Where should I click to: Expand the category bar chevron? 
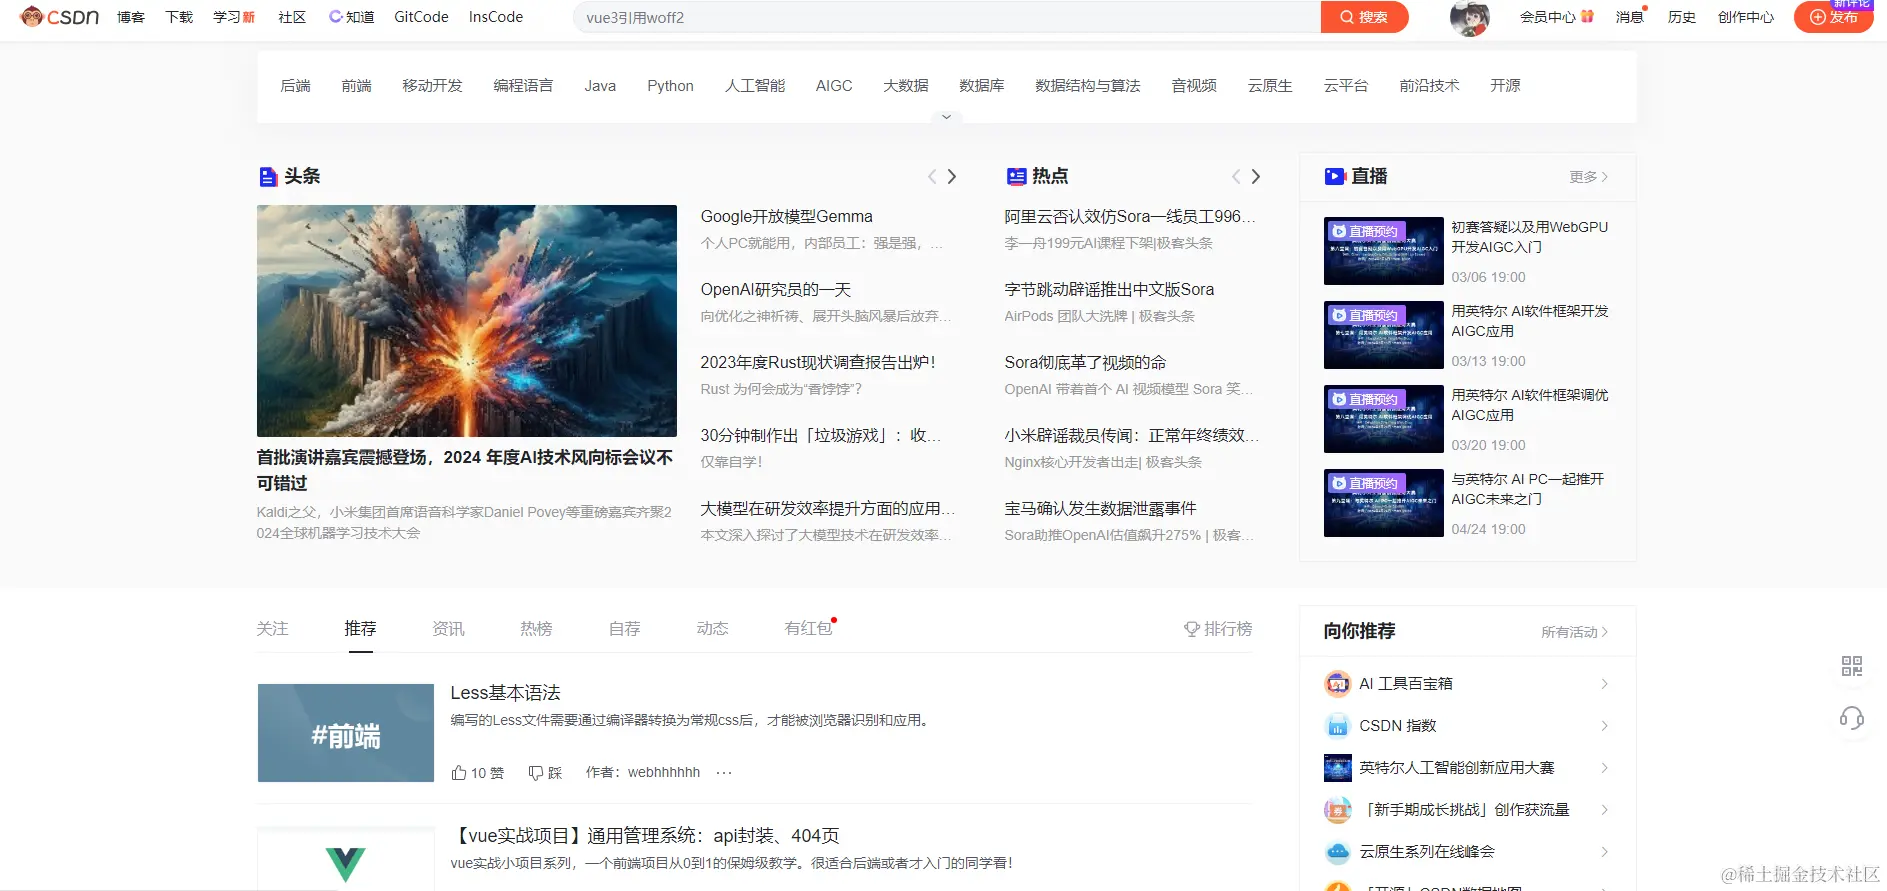[946, 117]
